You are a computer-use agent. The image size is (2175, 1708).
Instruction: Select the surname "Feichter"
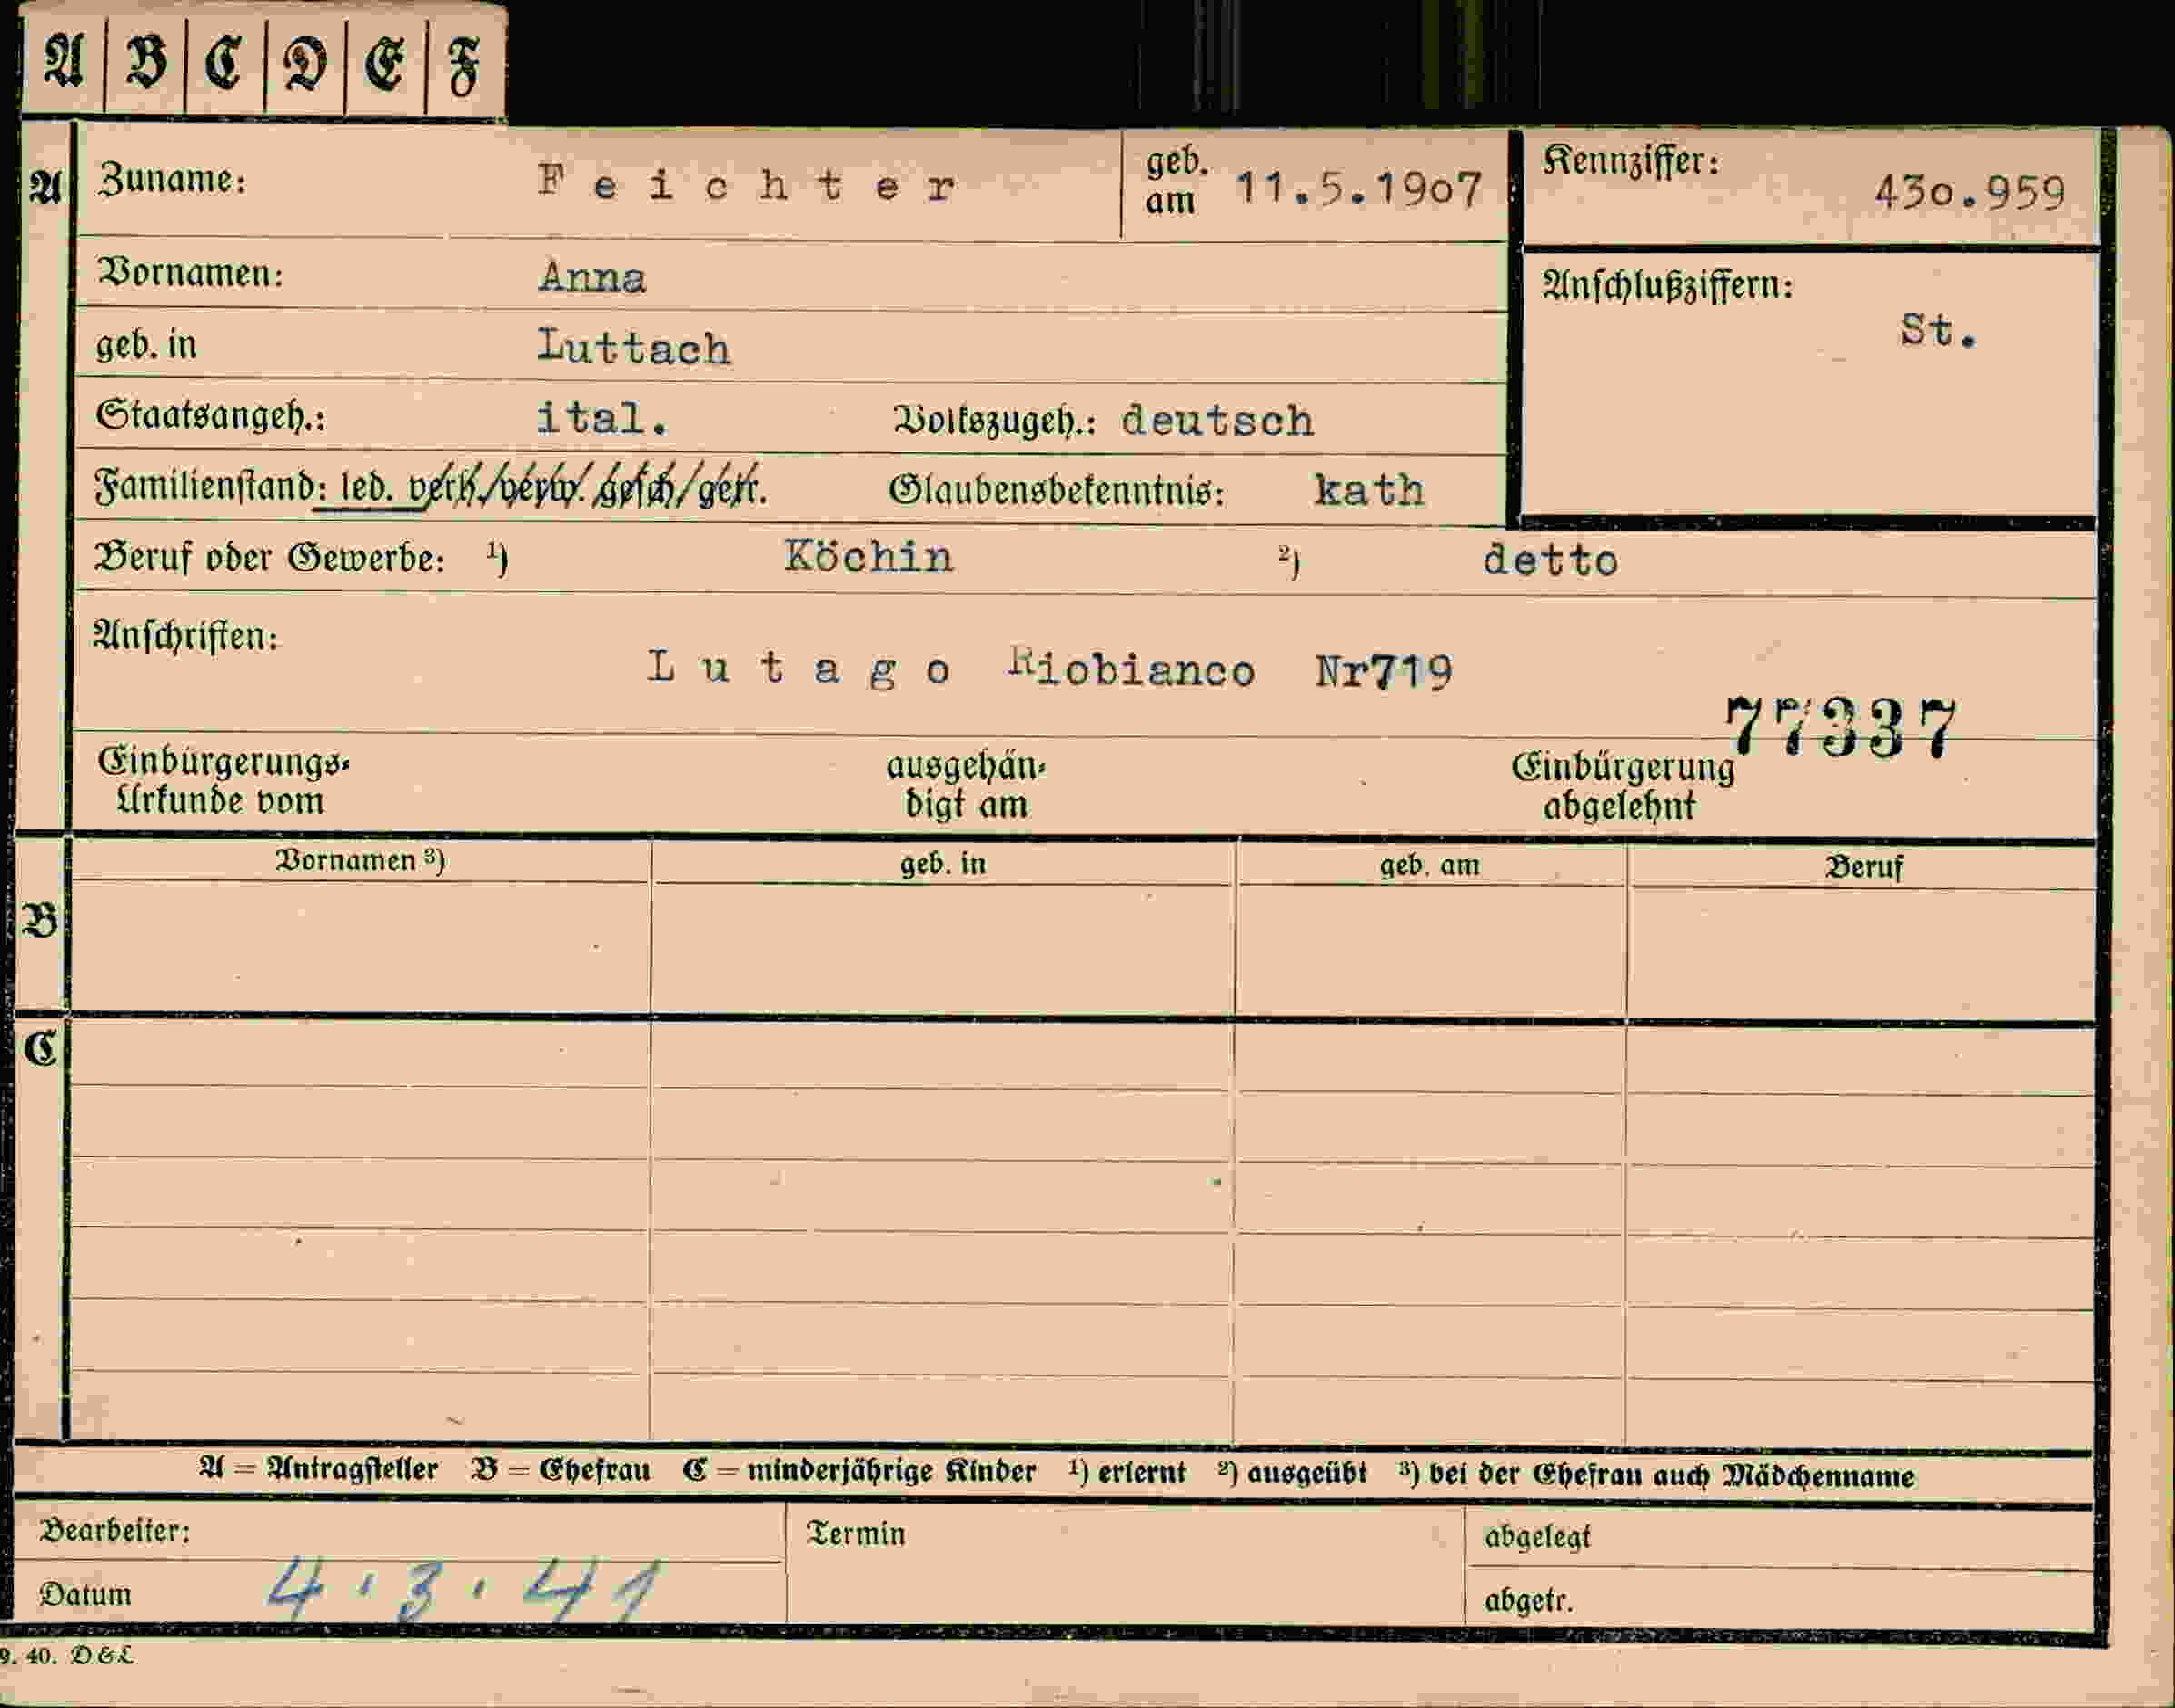747,184
